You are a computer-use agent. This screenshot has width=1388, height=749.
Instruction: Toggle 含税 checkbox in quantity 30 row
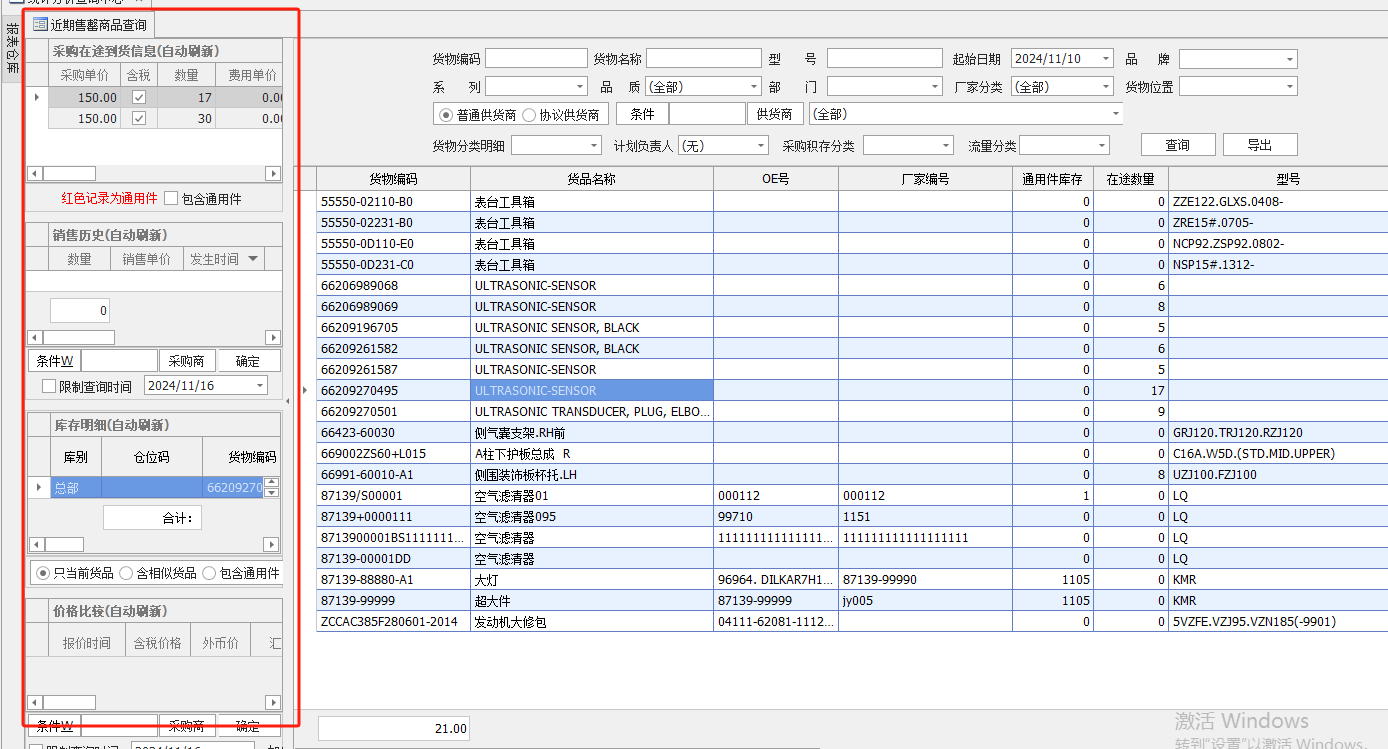pos(139,118)
